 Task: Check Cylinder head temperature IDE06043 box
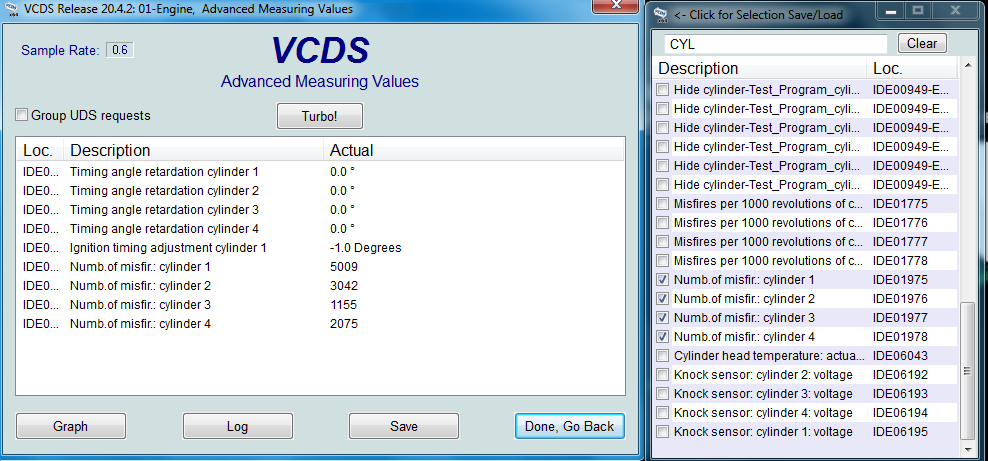(663, 355)
